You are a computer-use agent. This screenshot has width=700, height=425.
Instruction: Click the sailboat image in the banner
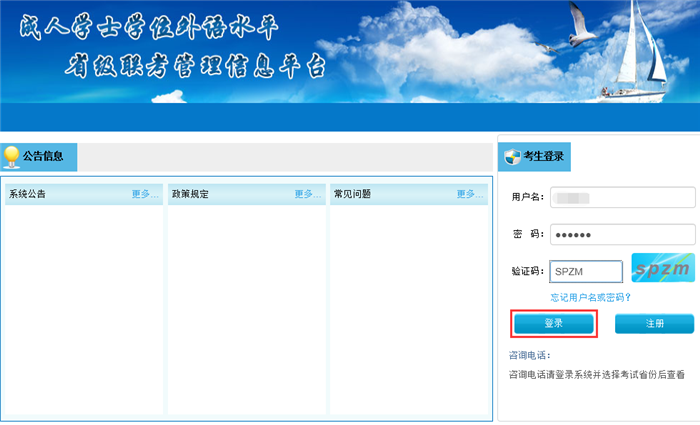pos(633,60)
